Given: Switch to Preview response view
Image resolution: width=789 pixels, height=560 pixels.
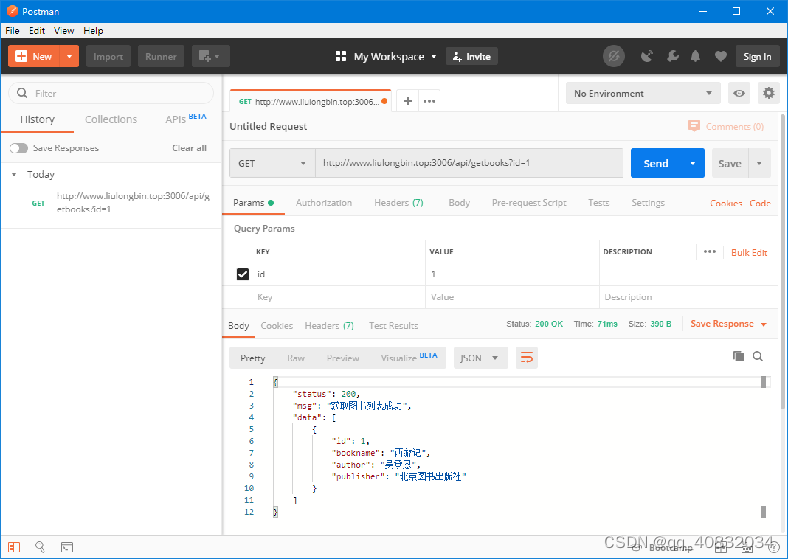Looking at the screenshot, I should point(343,358).
